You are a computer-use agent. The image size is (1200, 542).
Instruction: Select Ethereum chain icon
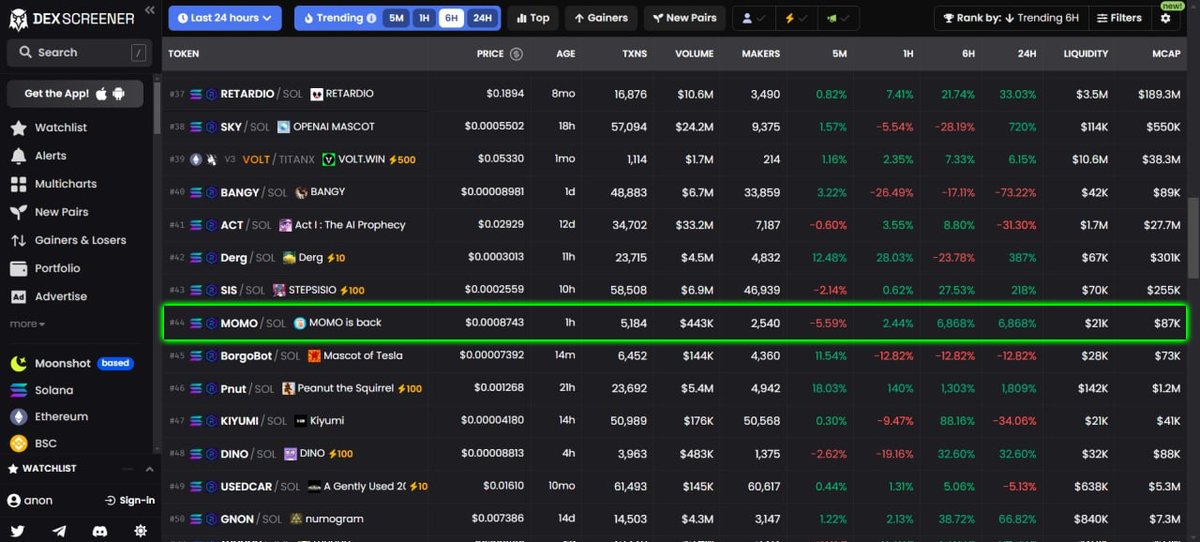pos(18,416)
